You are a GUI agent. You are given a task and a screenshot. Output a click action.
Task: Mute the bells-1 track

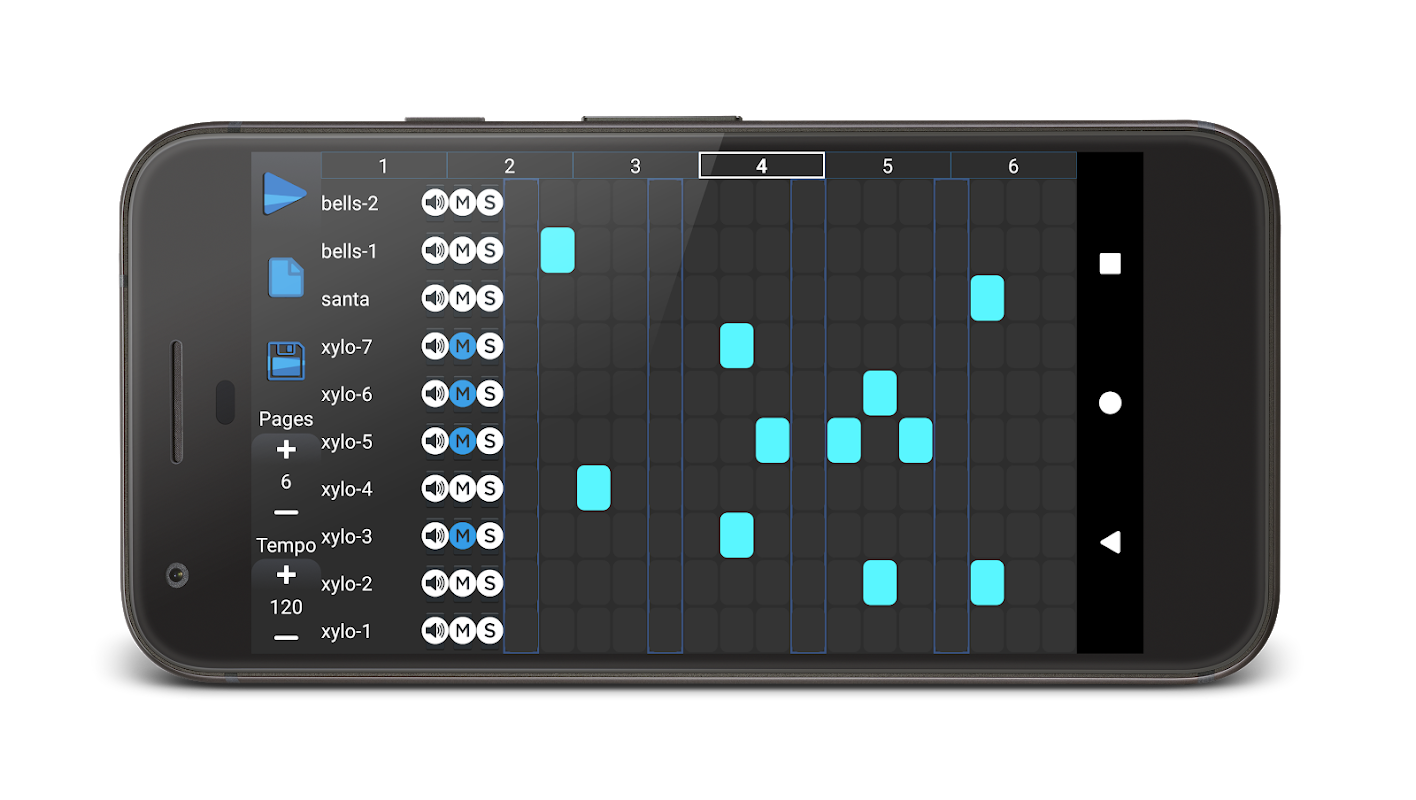pyautogui.click(x=462, y=251)
